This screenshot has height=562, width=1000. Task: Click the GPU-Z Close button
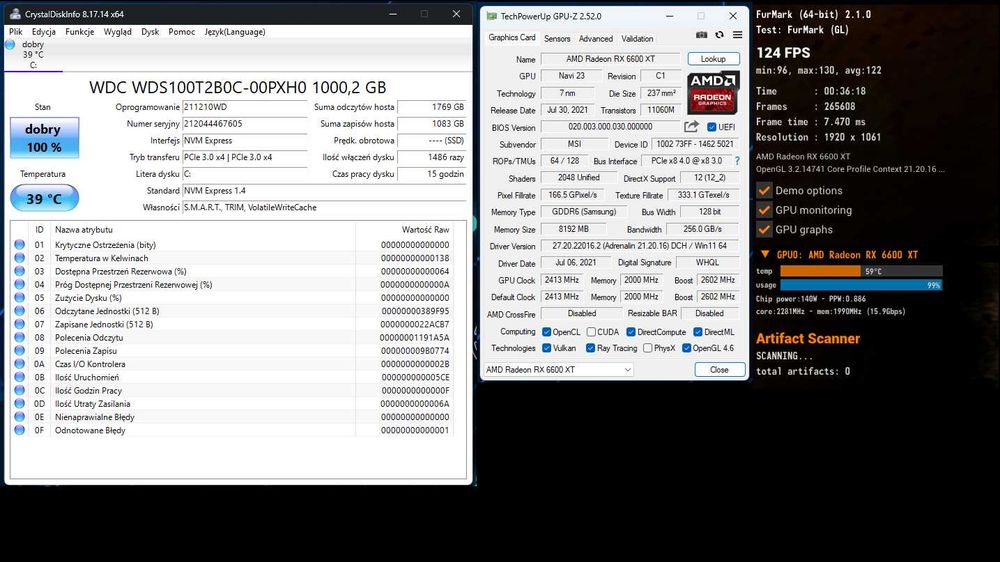tap(719, 369)
